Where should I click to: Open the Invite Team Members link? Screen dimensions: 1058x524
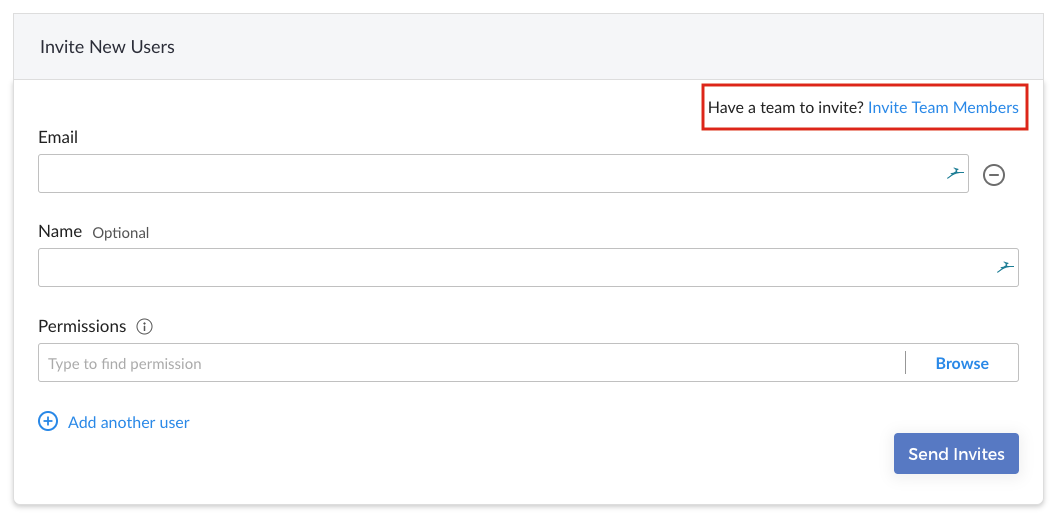(943, 107)
